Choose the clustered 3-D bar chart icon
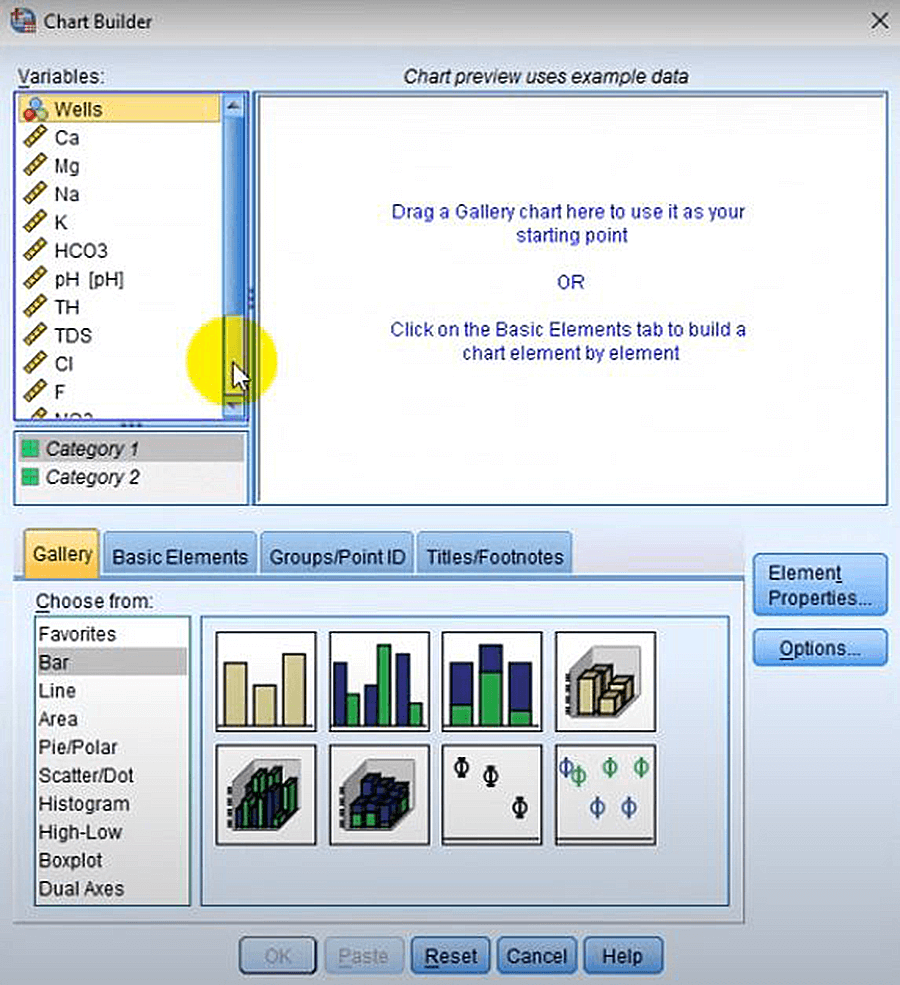The width and height of the screenshot is (900, 985). click(265, 794)
